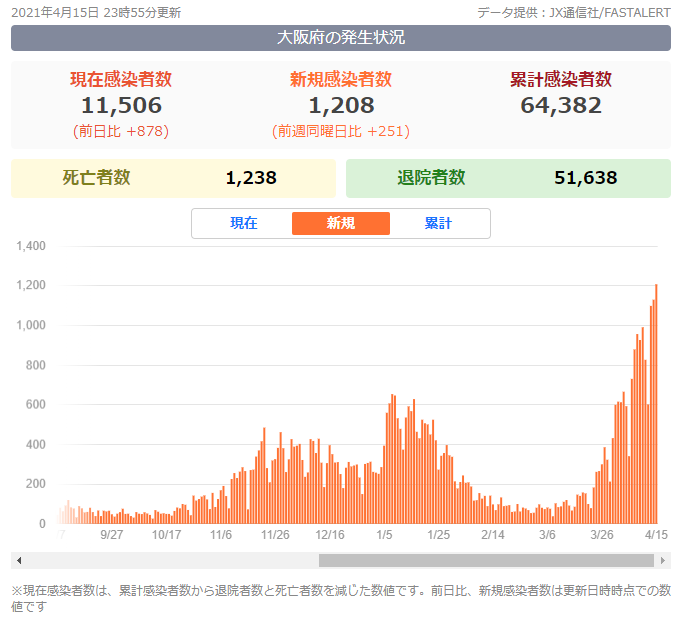This screenshot has width=692, height=629.
Task: Click the JX通信社/FASTALERT data provider text
Action: pyautogui.click(x=588, y=13)
